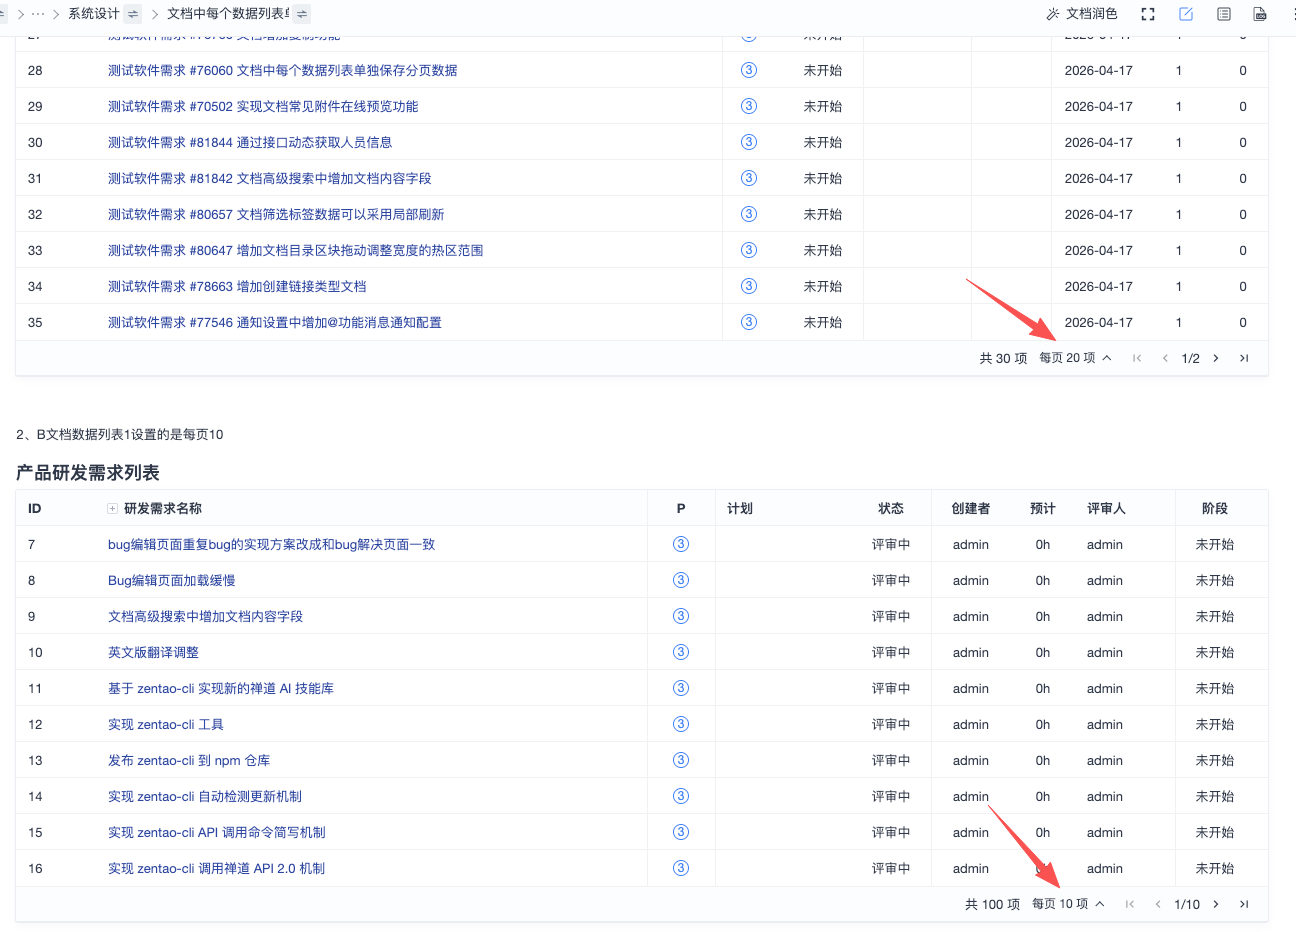Open requirement #80647 增加文档目录区块拖动调整宽度的热区范围
Viewport: 1296px width, 932px height.
tap(296, 250)
